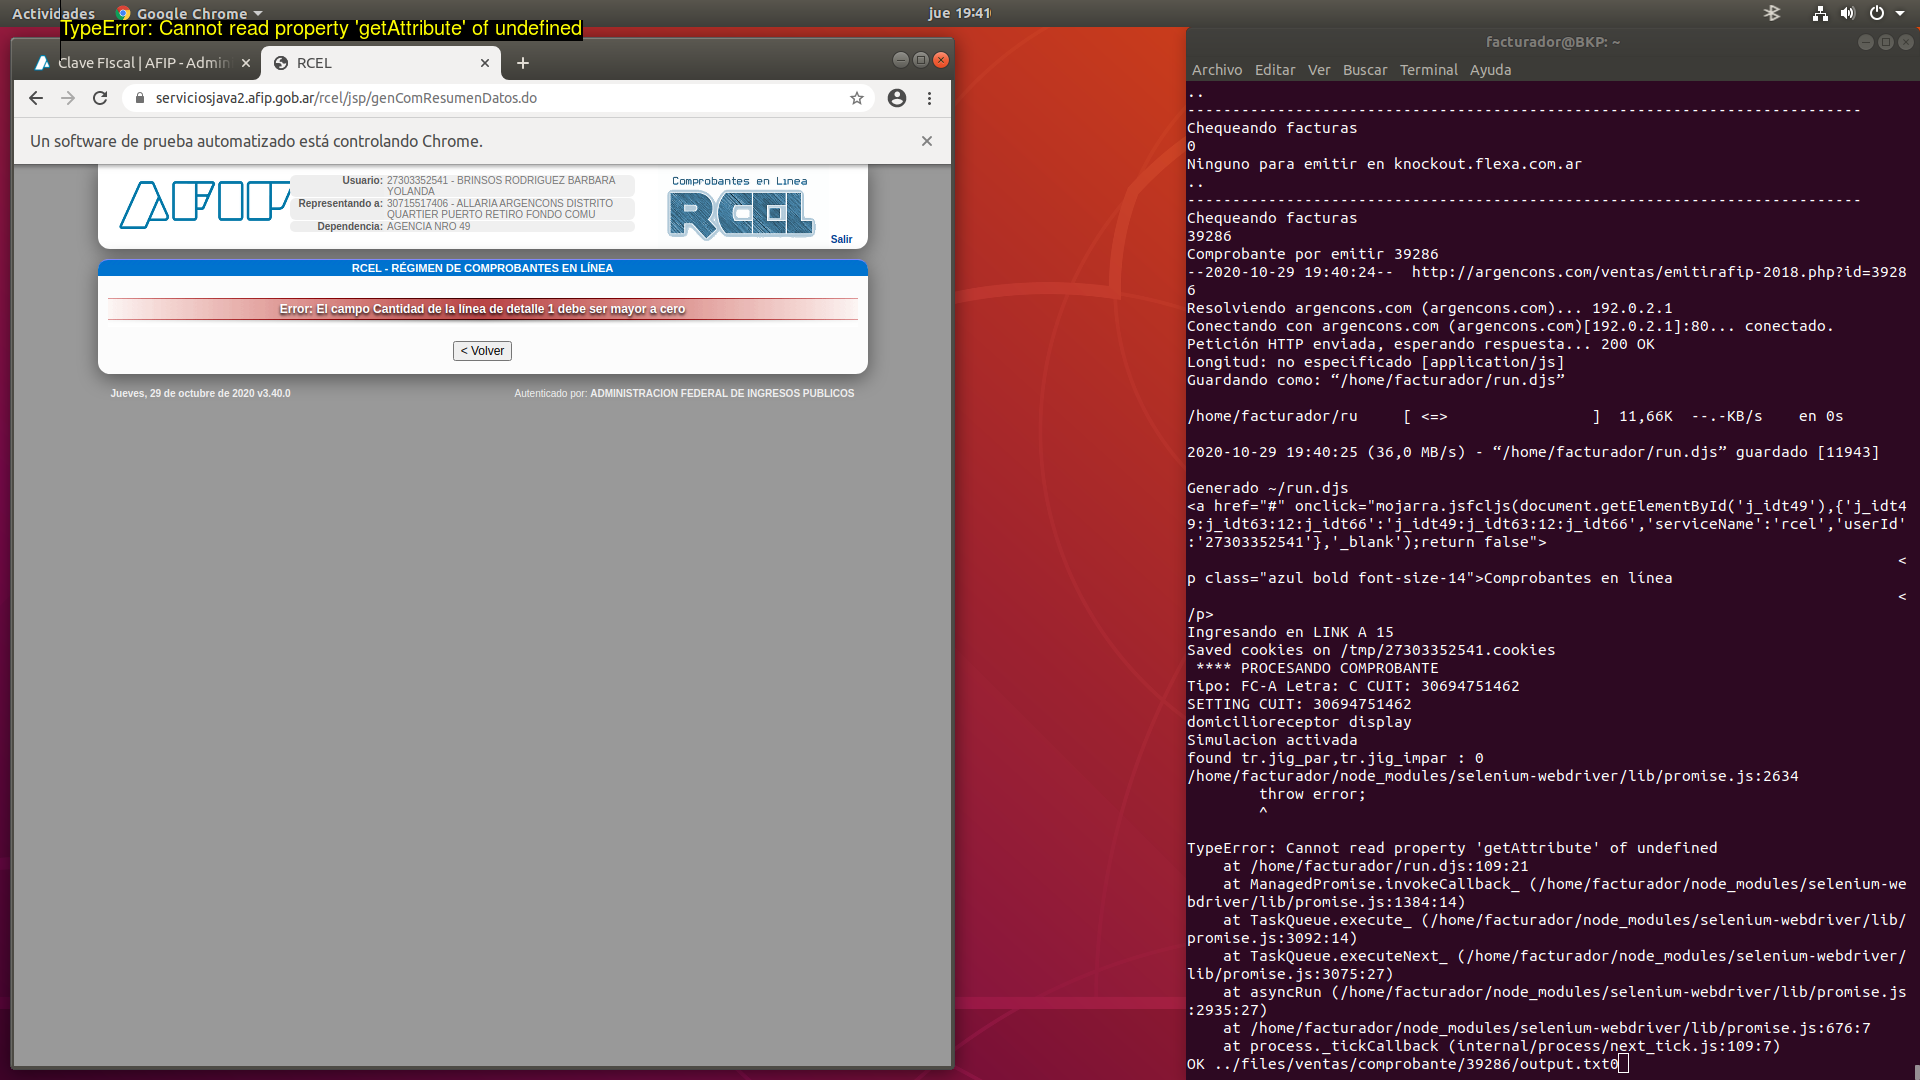Close the Clave Fiscal AFIP tab
The image size is (1920, 1080).
click(x=246, y=63)
